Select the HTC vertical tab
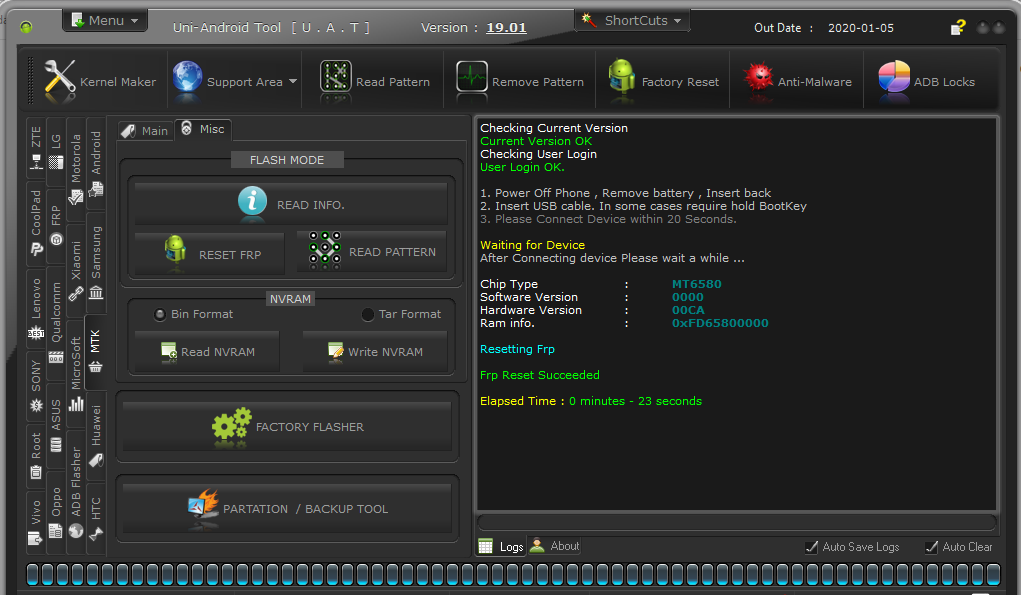Viewport: 1021px width, 595px height. (x=96, y=518)
